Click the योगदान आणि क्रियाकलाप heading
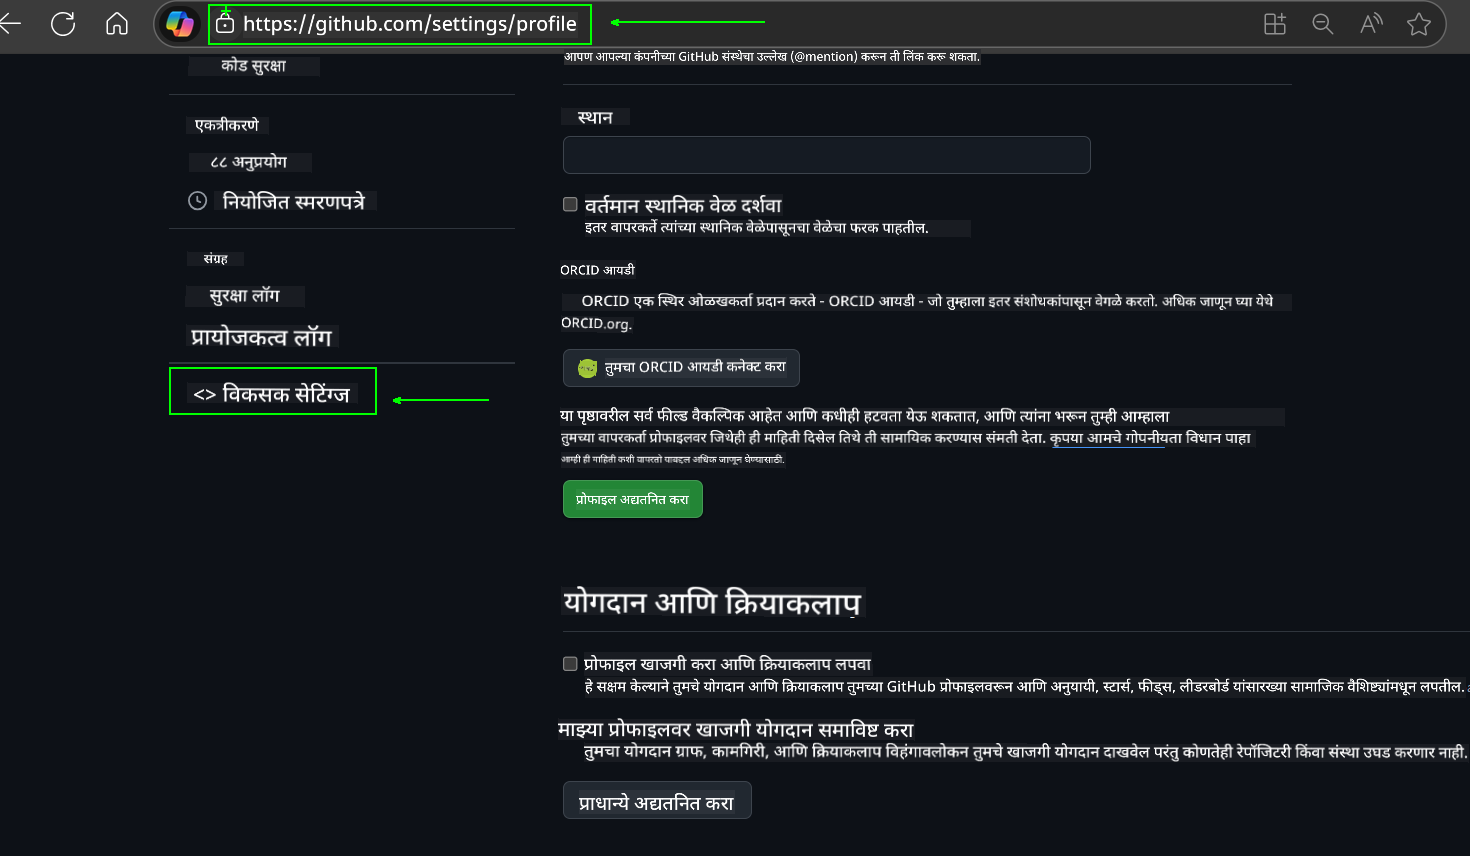 pyautogui.click(x=712, y=603)
